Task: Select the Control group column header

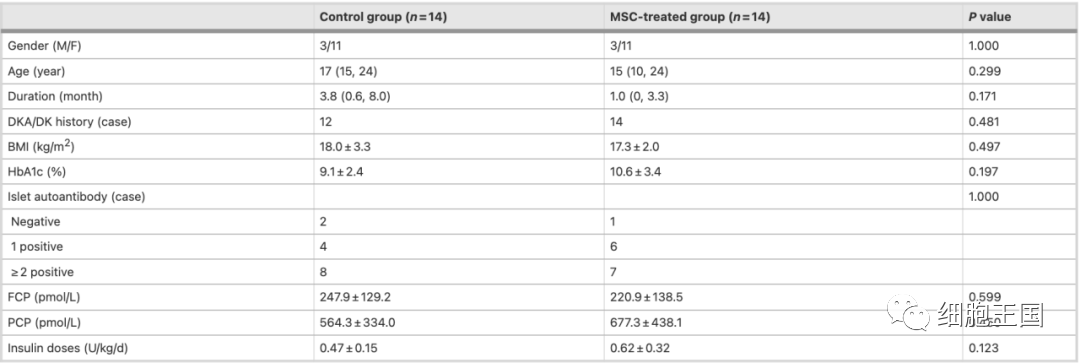Action: pyautogui.click(x=384, y=17)
